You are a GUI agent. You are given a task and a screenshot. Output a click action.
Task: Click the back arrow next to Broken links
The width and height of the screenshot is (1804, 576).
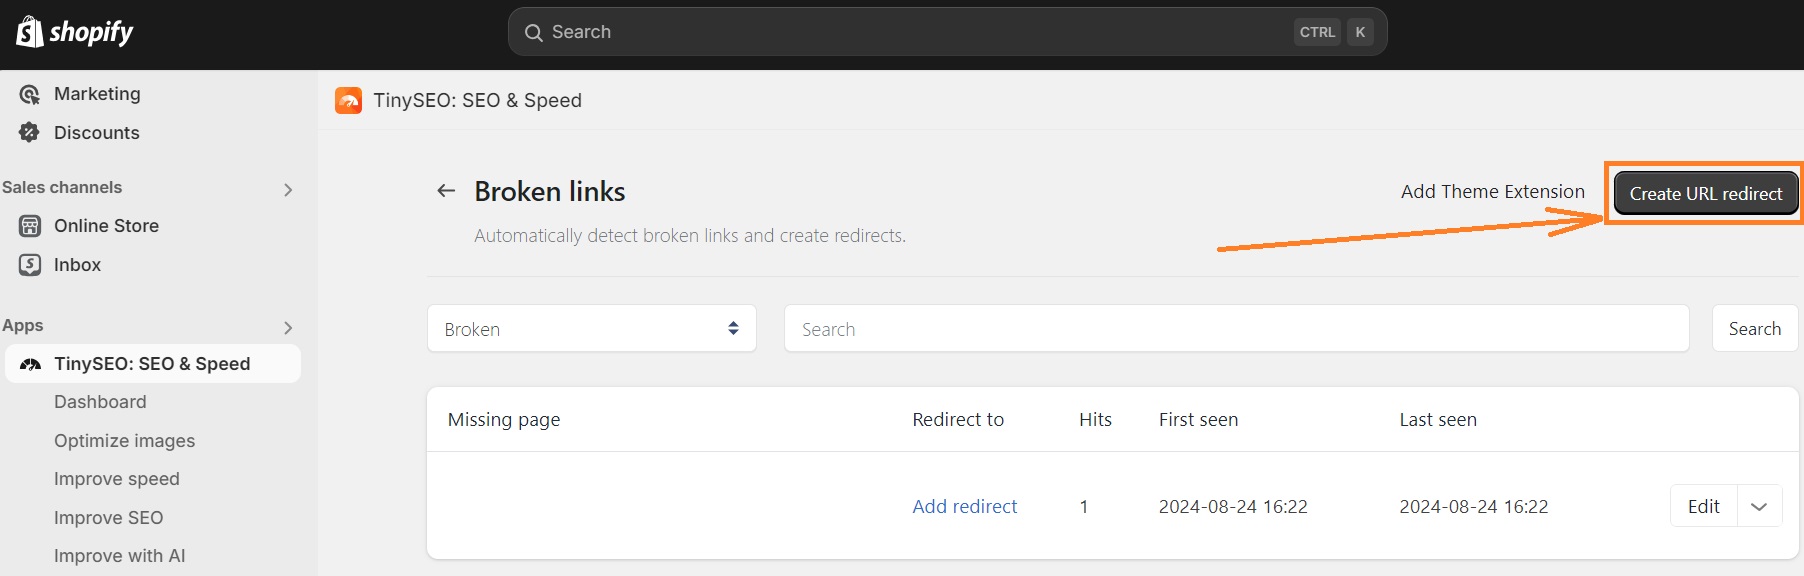(x=445, y=190)
